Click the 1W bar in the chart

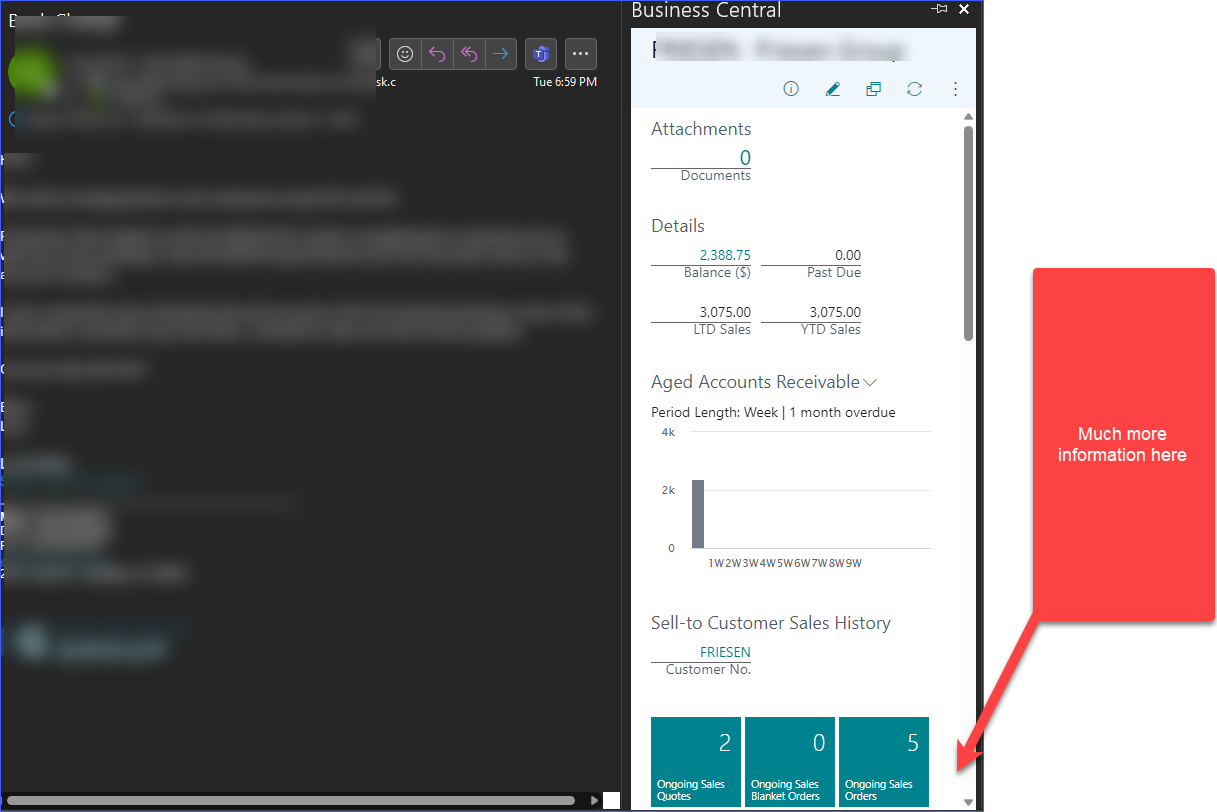pyautogui.click(x=698, y=514)
